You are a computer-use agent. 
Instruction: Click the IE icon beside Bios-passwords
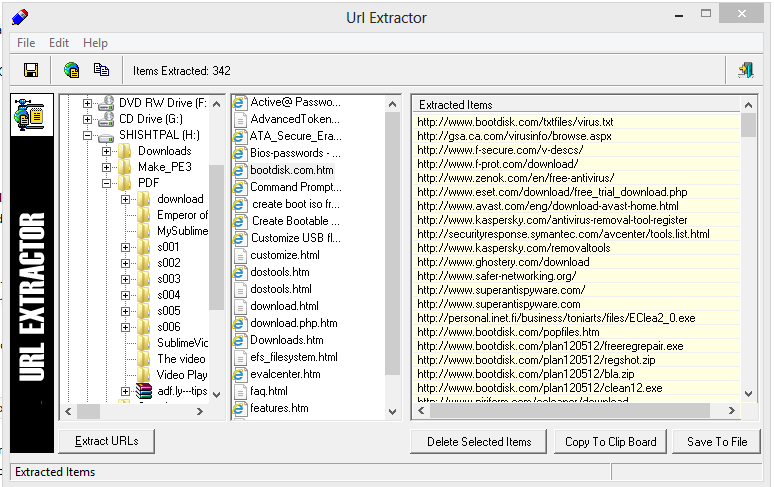(239, 153)
